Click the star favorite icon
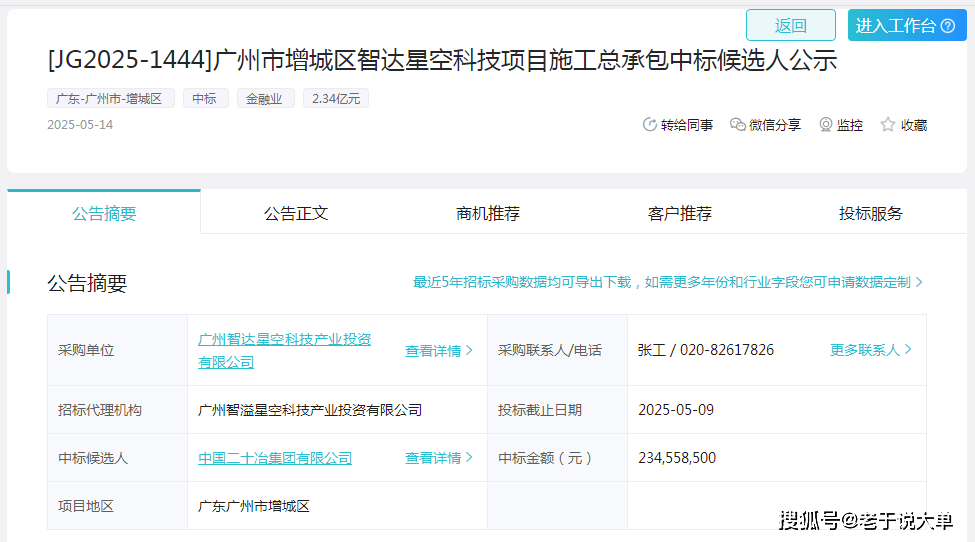Screen dimensions: 975x542 click(888, 125)
